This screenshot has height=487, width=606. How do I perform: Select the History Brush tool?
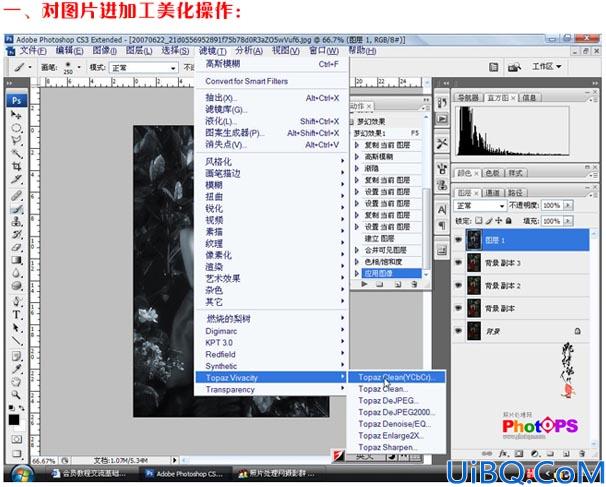click(x=16, y=235)
